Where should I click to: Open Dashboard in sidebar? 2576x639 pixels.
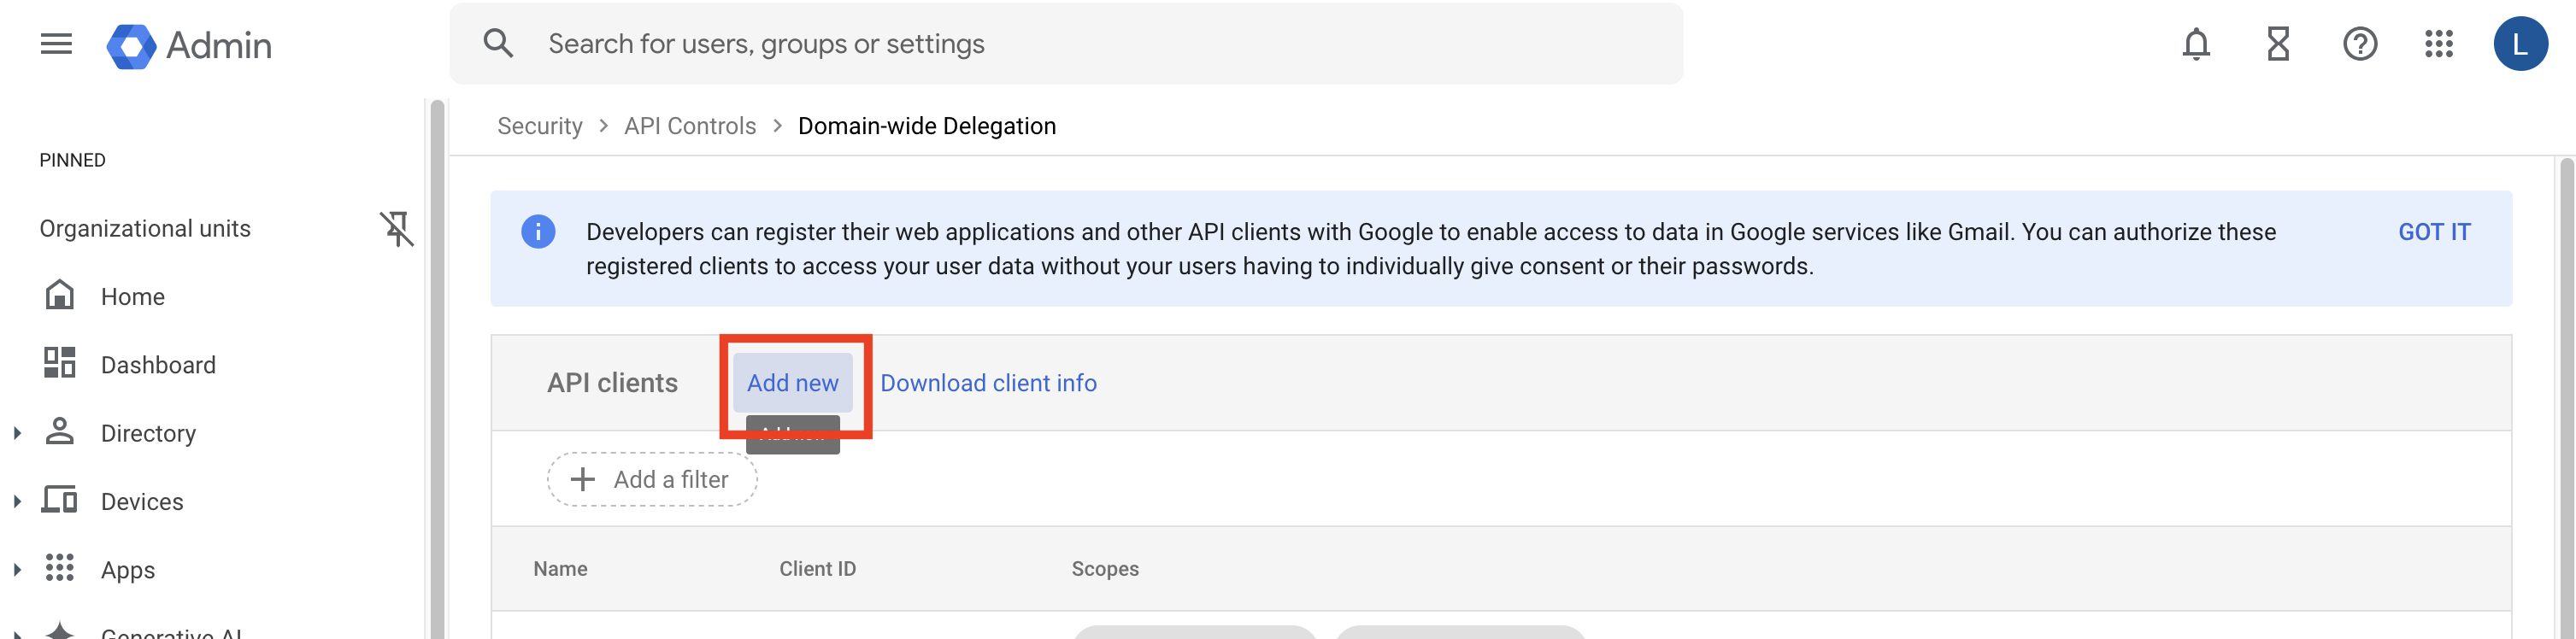[x=157, y=365]
